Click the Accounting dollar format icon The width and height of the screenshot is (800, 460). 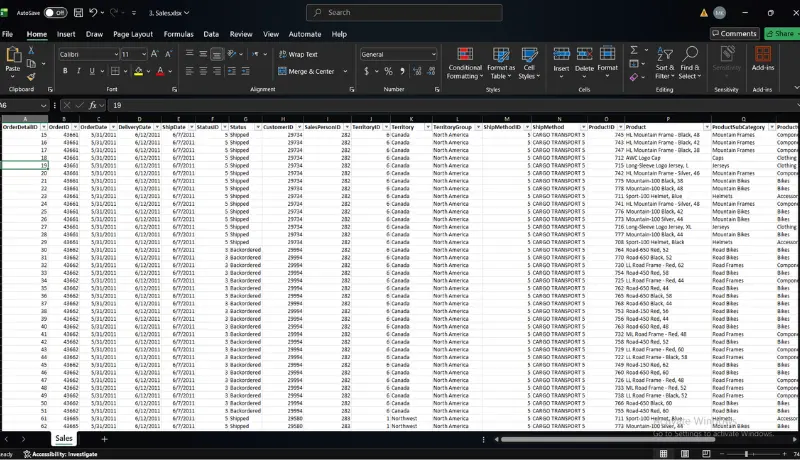tap(366, 71)
